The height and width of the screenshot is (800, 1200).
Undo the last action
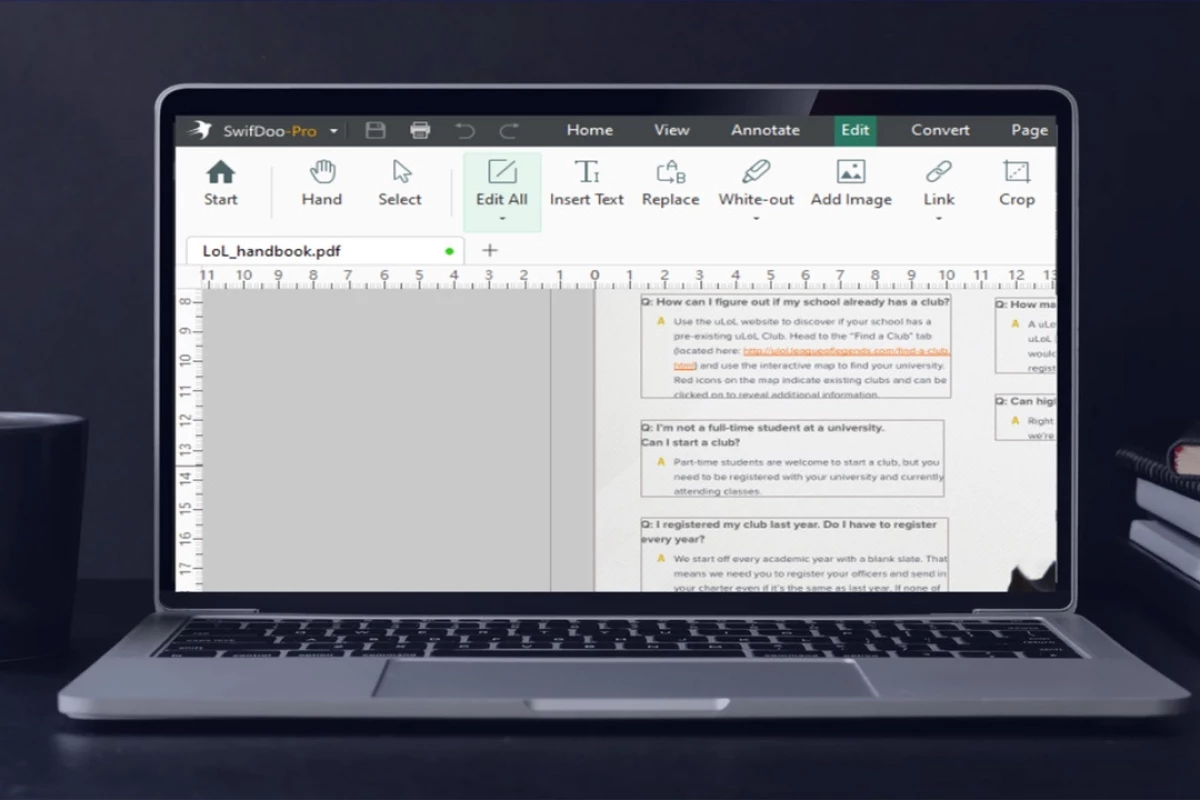point(464,130)
